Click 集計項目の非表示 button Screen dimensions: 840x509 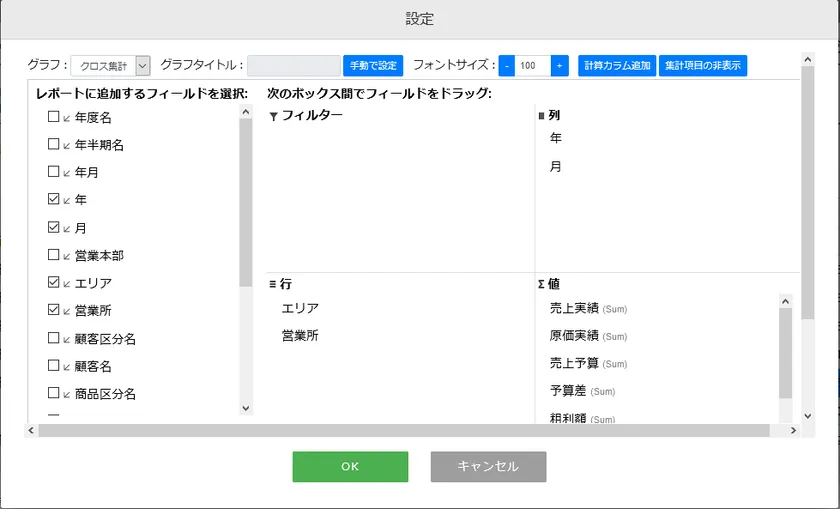click(702, 66)
